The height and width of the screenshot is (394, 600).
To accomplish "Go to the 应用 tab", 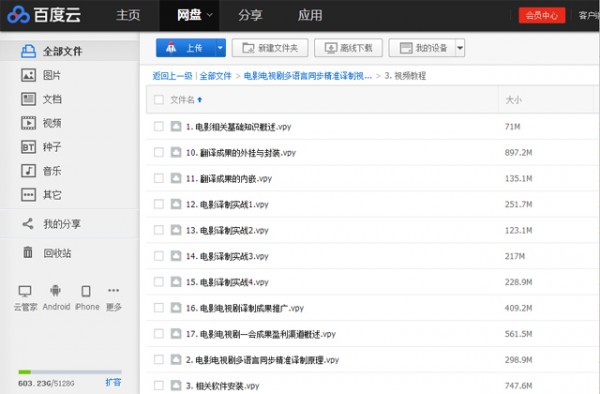I will [310, 15].
